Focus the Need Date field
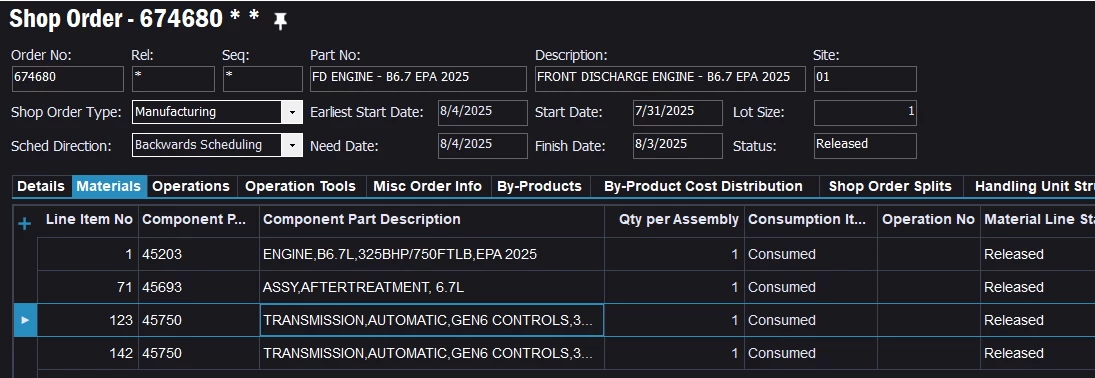 [x=483, y=145]
